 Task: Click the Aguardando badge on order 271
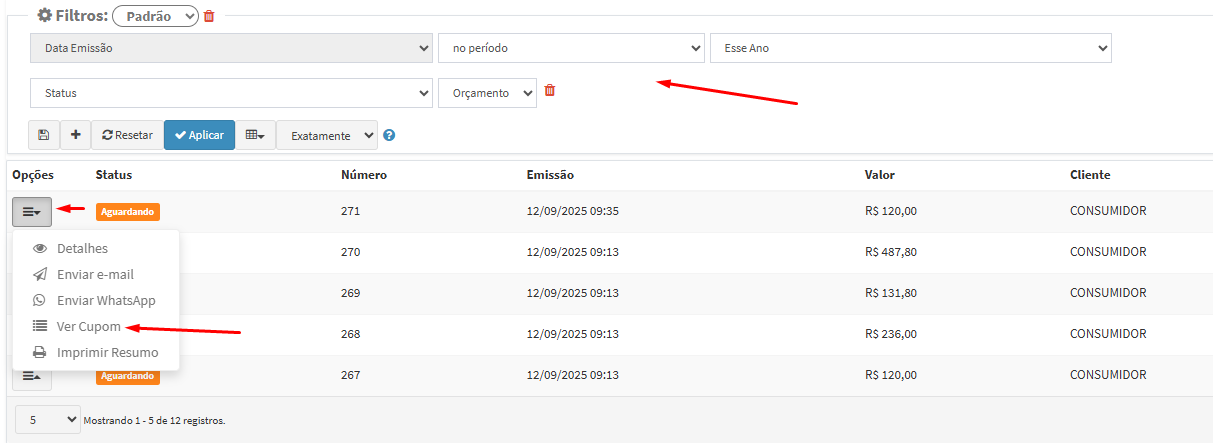point(128,211)
